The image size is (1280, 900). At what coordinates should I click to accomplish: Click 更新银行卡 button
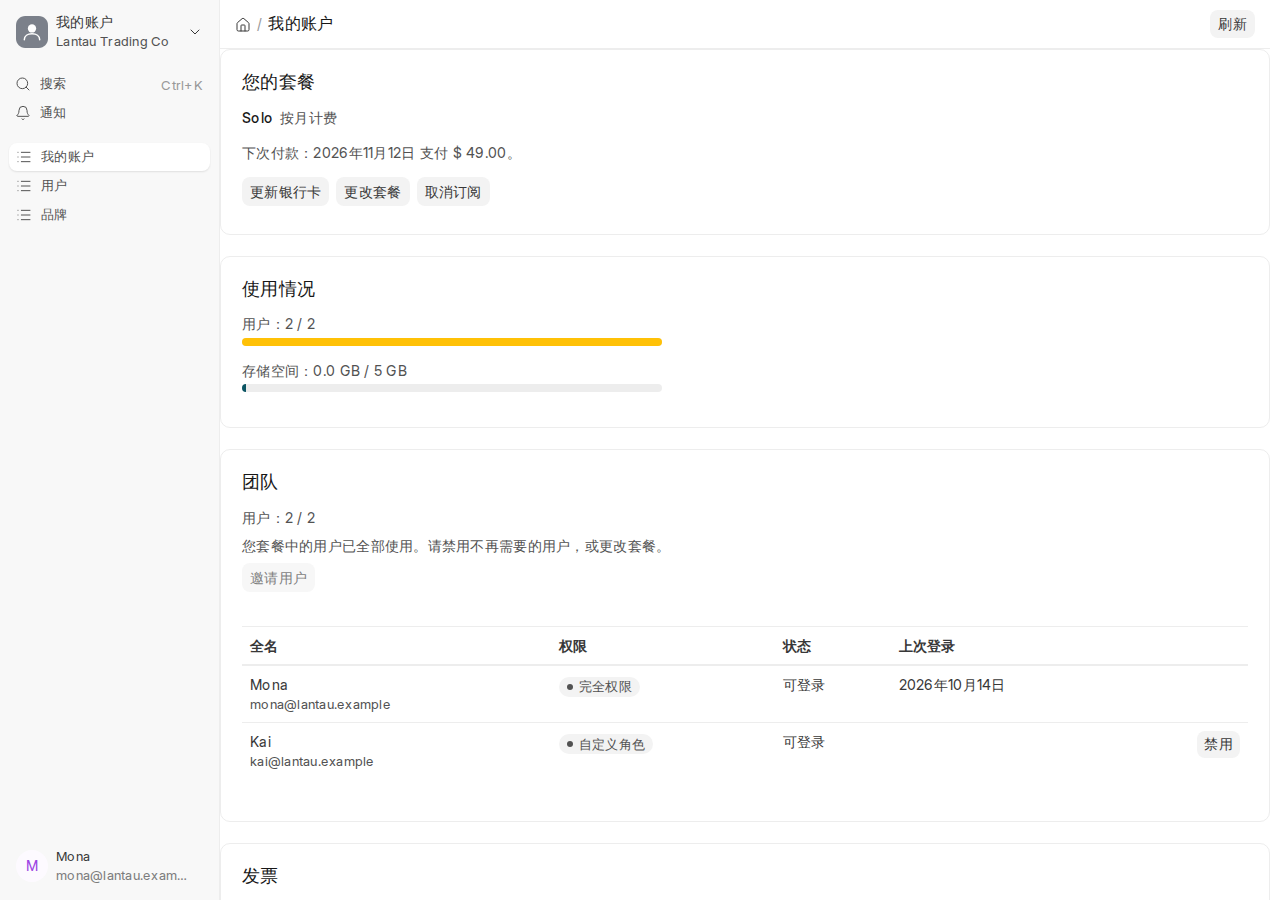(285, 192)
